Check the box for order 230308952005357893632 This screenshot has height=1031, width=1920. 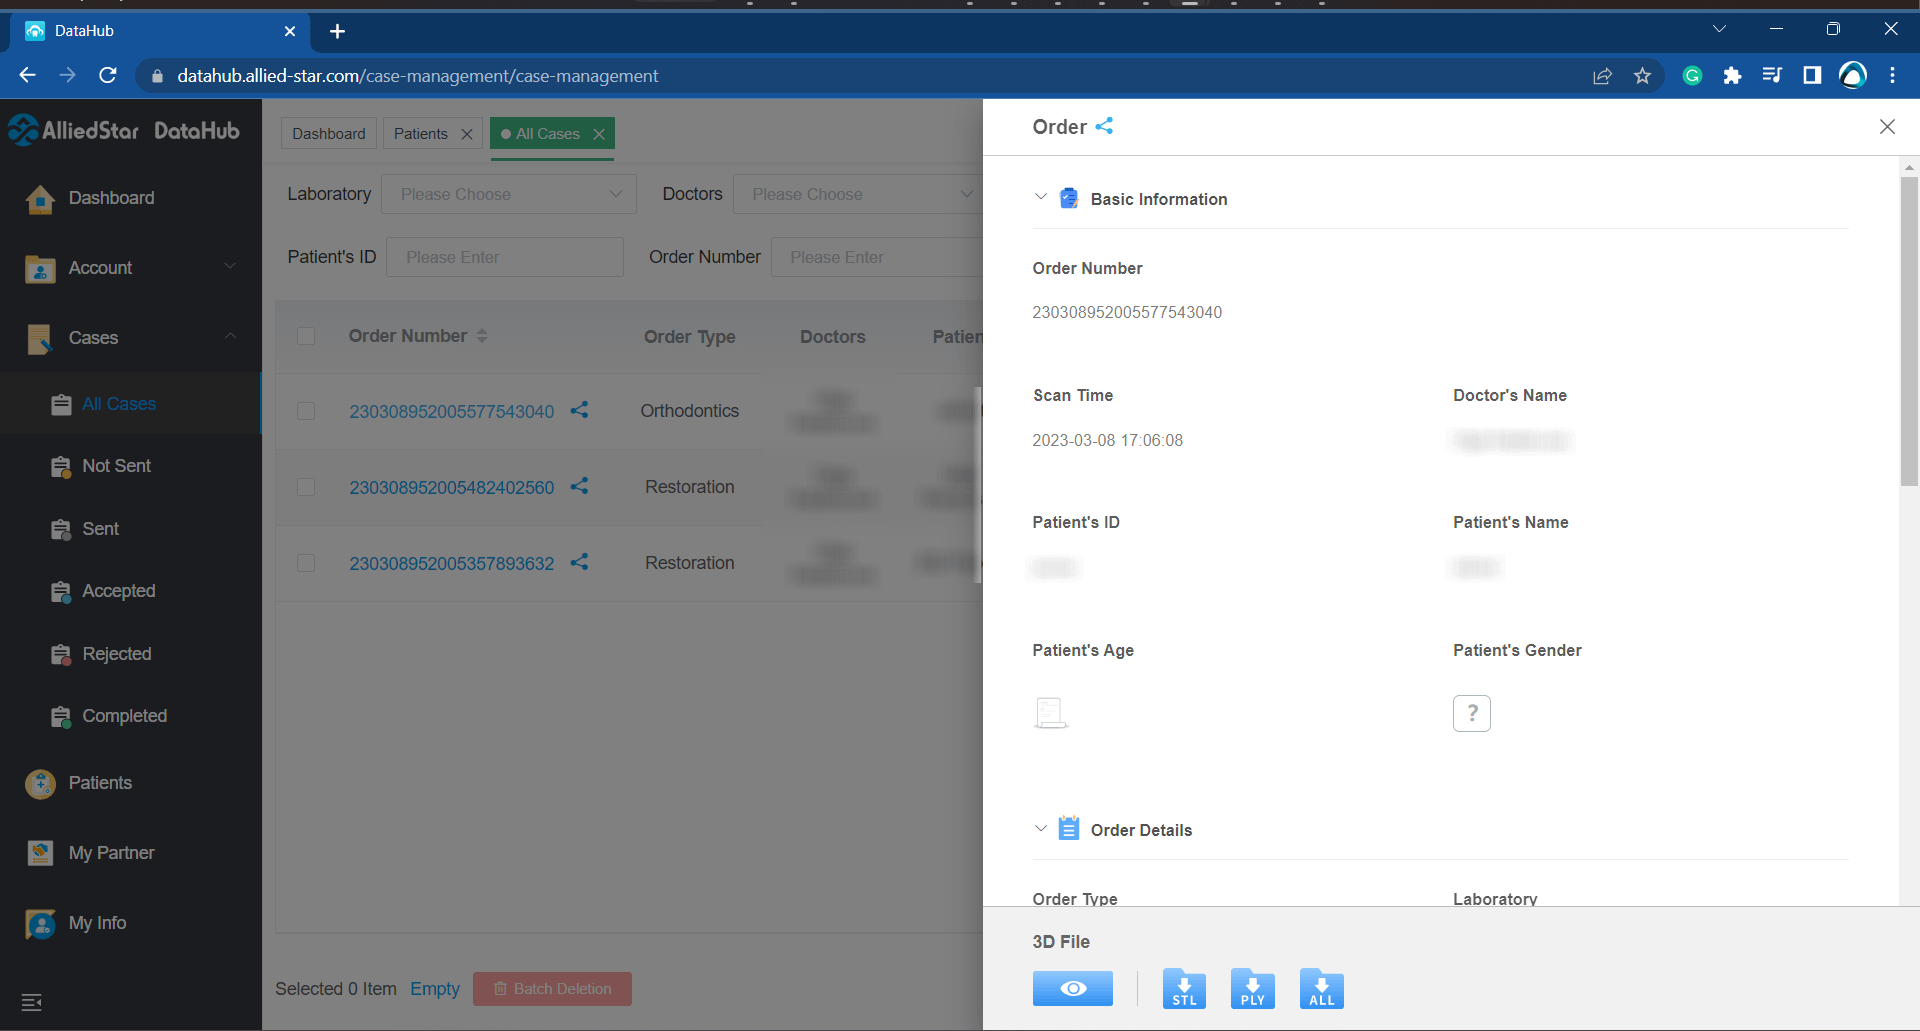307,563
